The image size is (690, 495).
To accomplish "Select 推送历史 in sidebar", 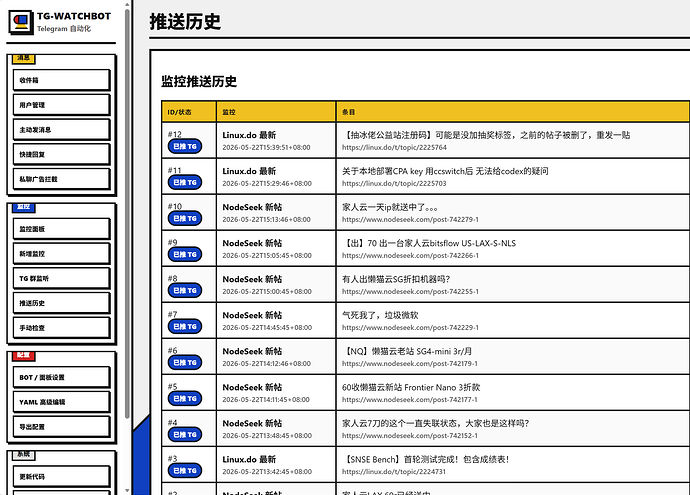I will tap(61, 303).
